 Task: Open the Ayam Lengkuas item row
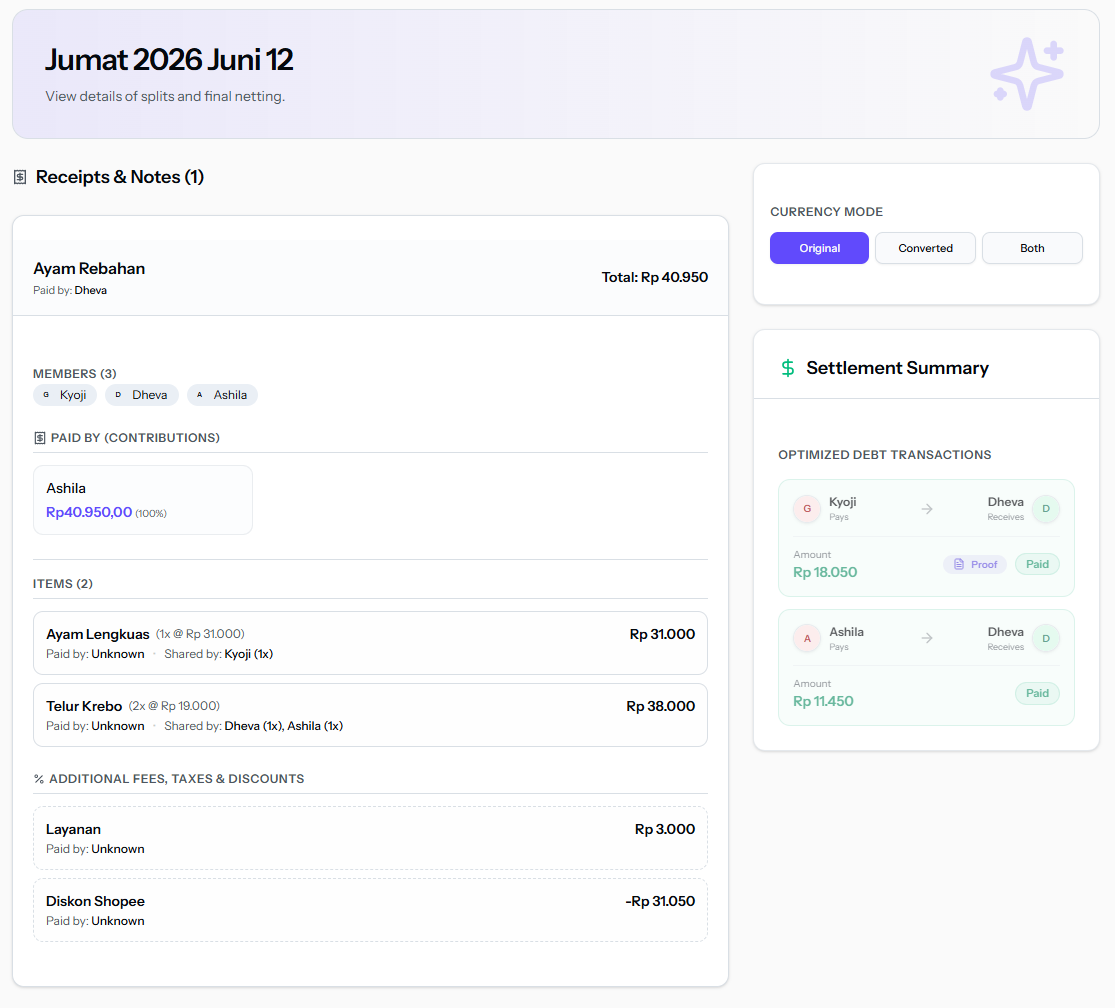370,643
